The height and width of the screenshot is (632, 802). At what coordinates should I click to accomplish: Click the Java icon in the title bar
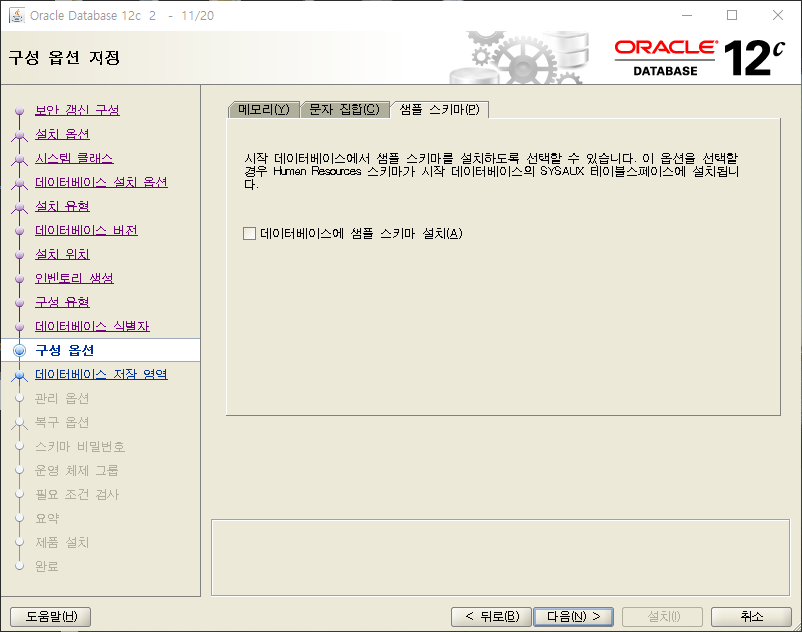(x=16, y=15)
